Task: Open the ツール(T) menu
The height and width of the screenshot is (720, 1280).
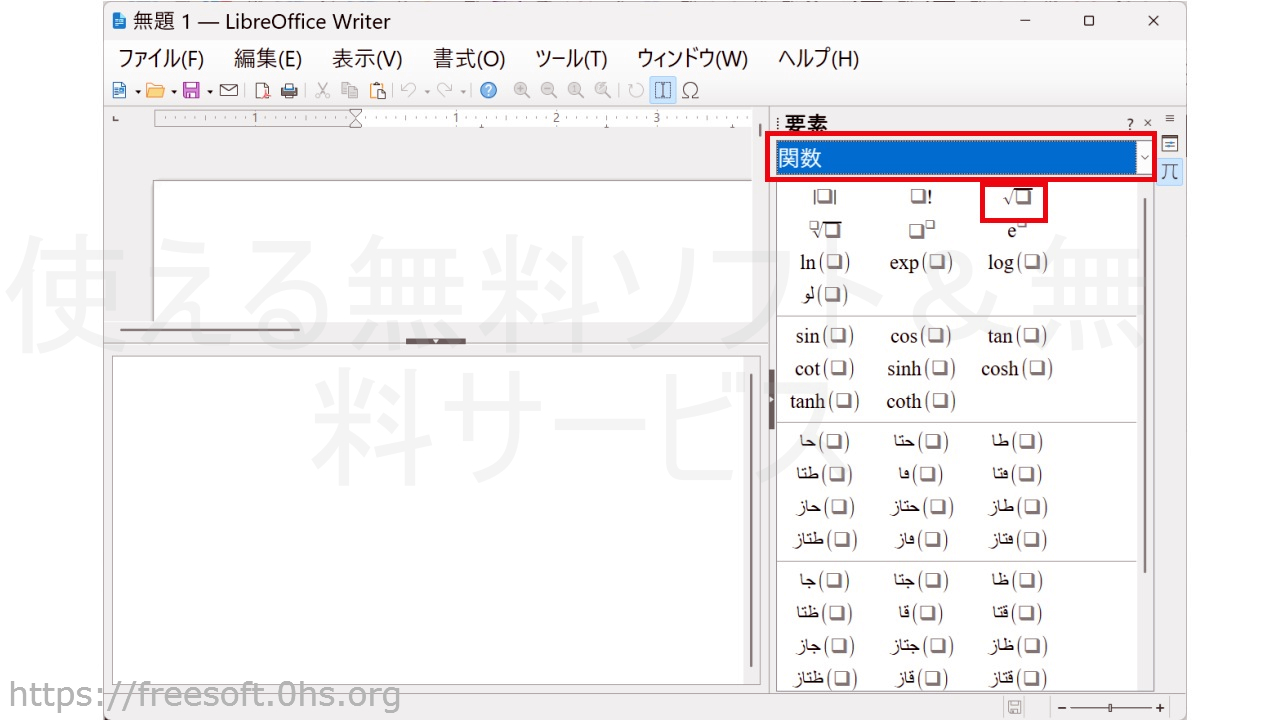Action: (x=571, y=59)
